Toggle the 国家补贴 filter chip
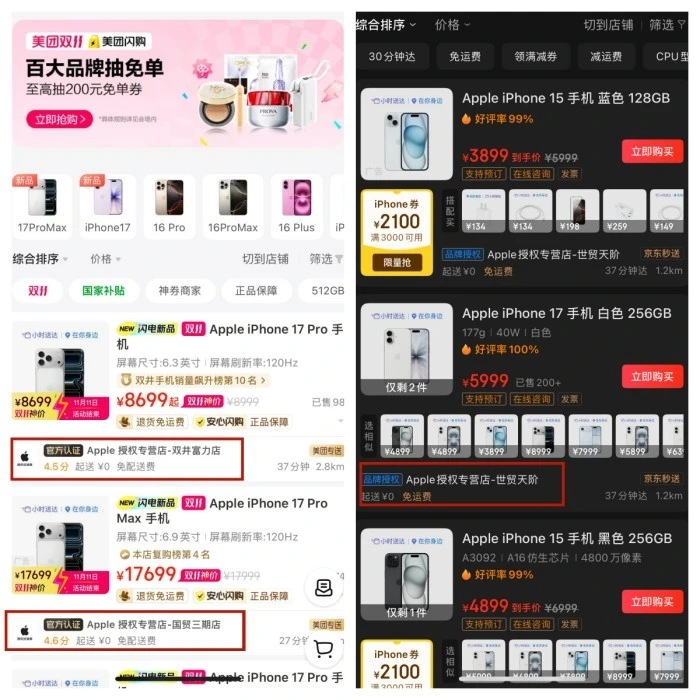This screenshot has width=700, height=700. pyautogui.click(x=103, y=291)
